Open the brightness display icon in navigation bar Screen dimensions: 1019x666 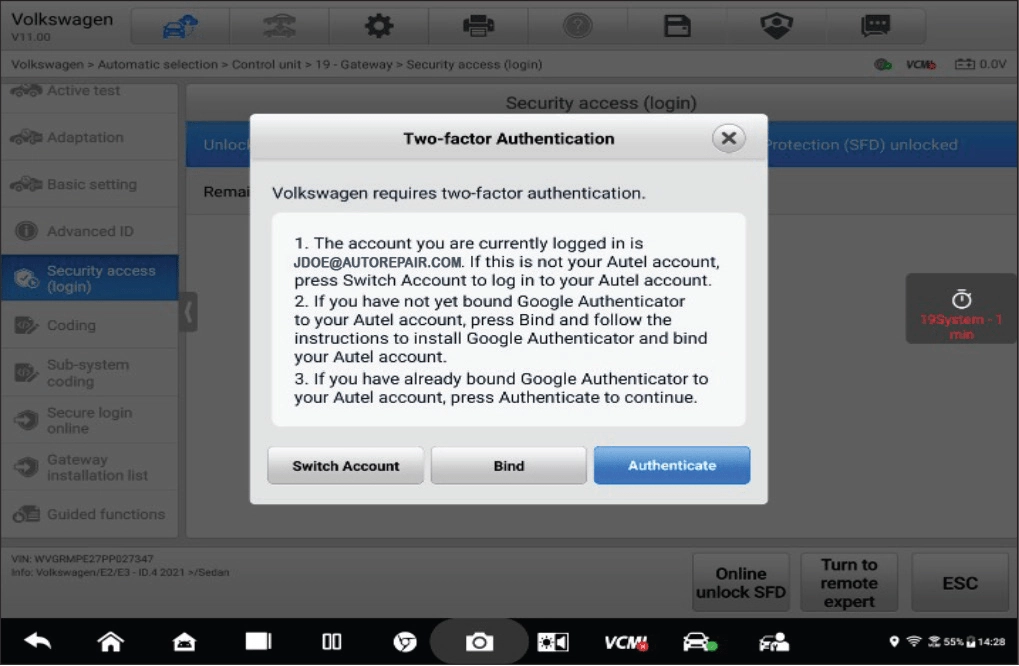[552, 642]
